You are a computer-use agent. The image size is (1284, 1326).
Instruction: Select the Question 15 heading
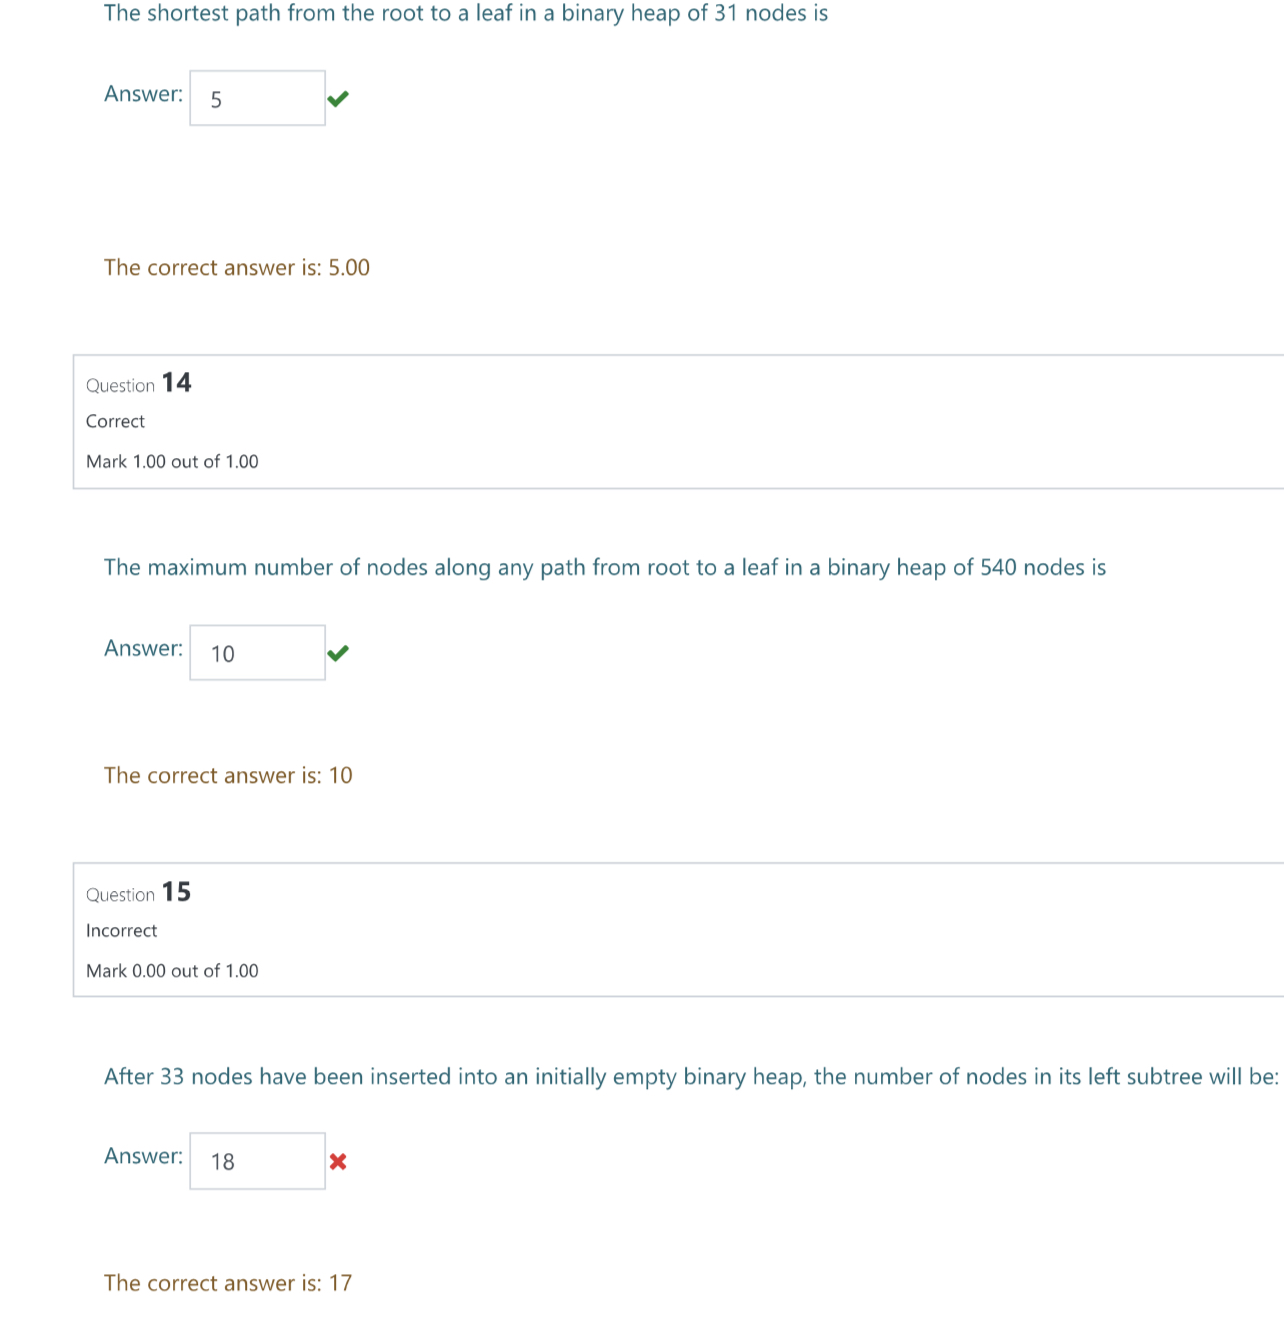[x=139, y=892]
